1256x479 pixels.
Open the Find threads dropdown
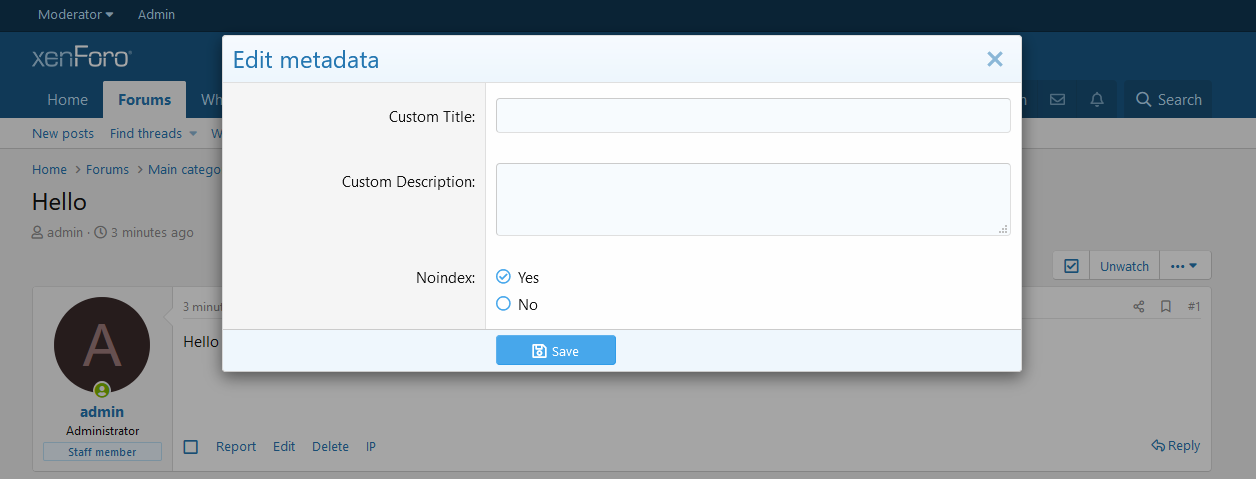[x=146, y=133]
